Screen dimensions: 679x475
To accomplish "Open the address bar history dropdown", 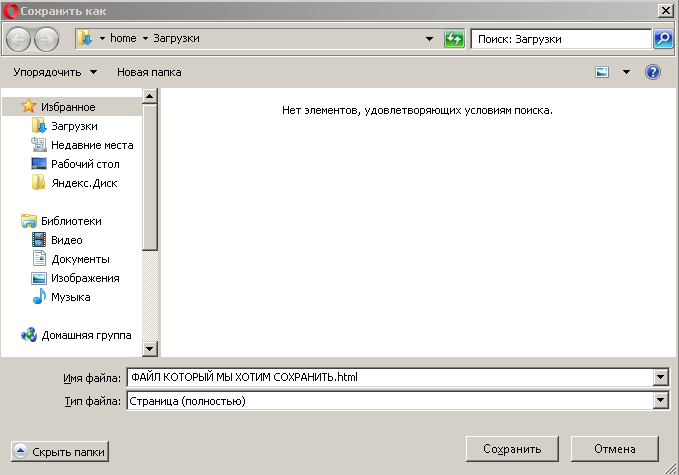I will pyautogui.click(x=429, y=39).
